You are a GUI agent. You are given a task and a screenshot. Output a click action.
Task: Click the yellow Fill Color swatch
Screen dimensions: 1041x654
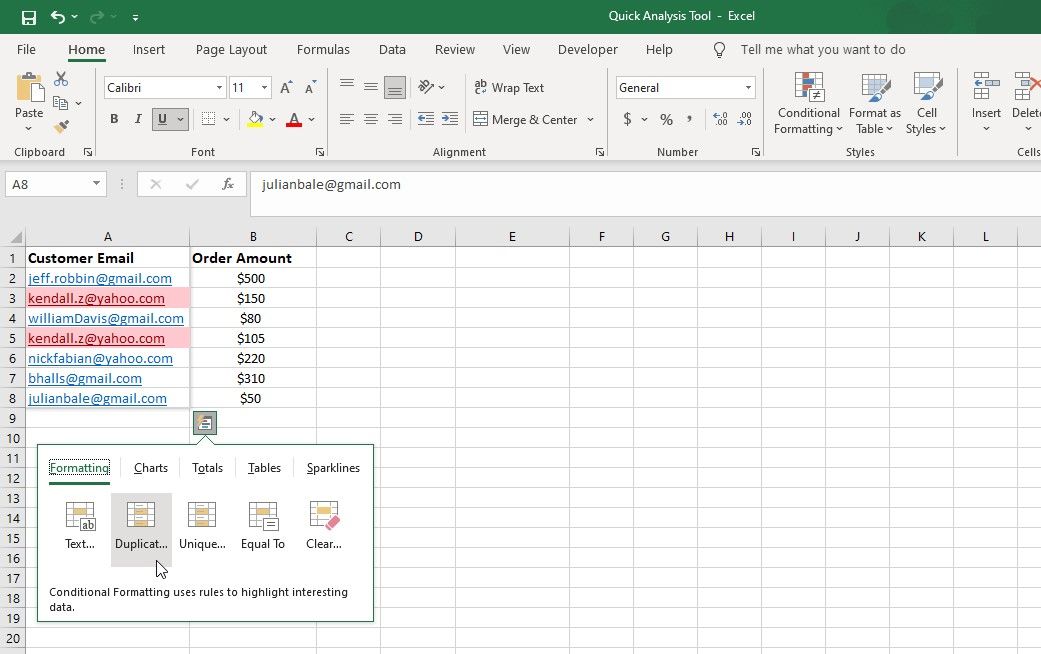(x=255, y=120)
